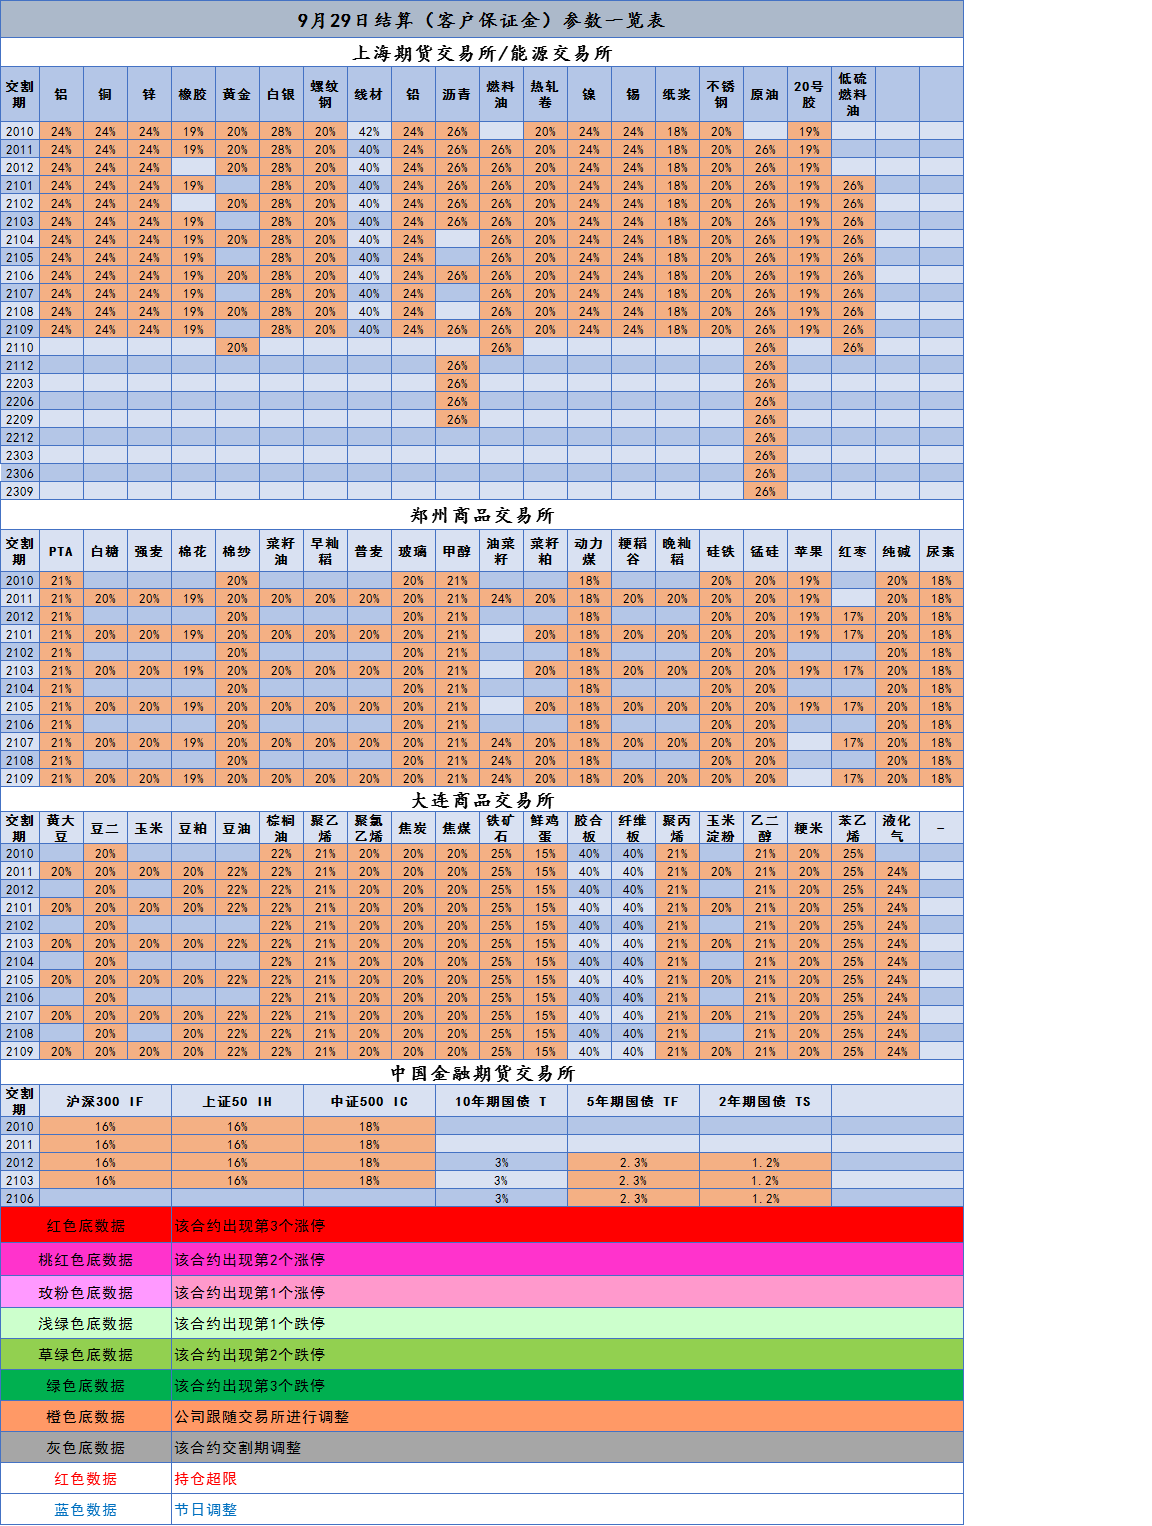Screen dimensions: 1152x1526
Task: Click the 原油 column header
Action: (765, 95)
